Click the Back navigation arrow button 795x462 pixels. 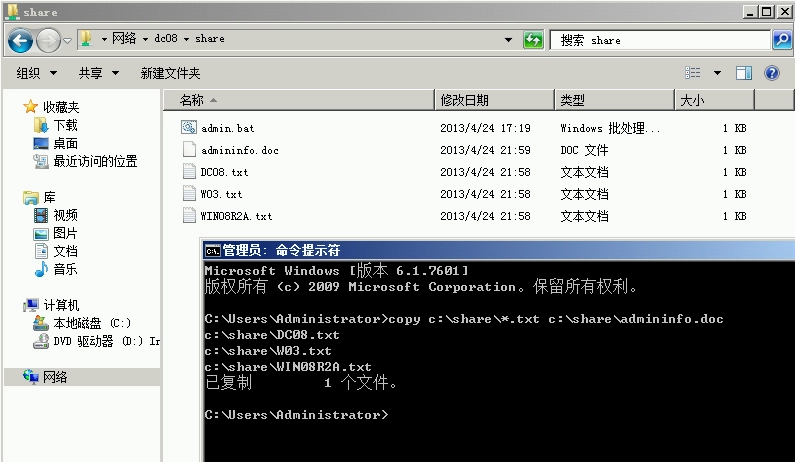pos(20,40)
